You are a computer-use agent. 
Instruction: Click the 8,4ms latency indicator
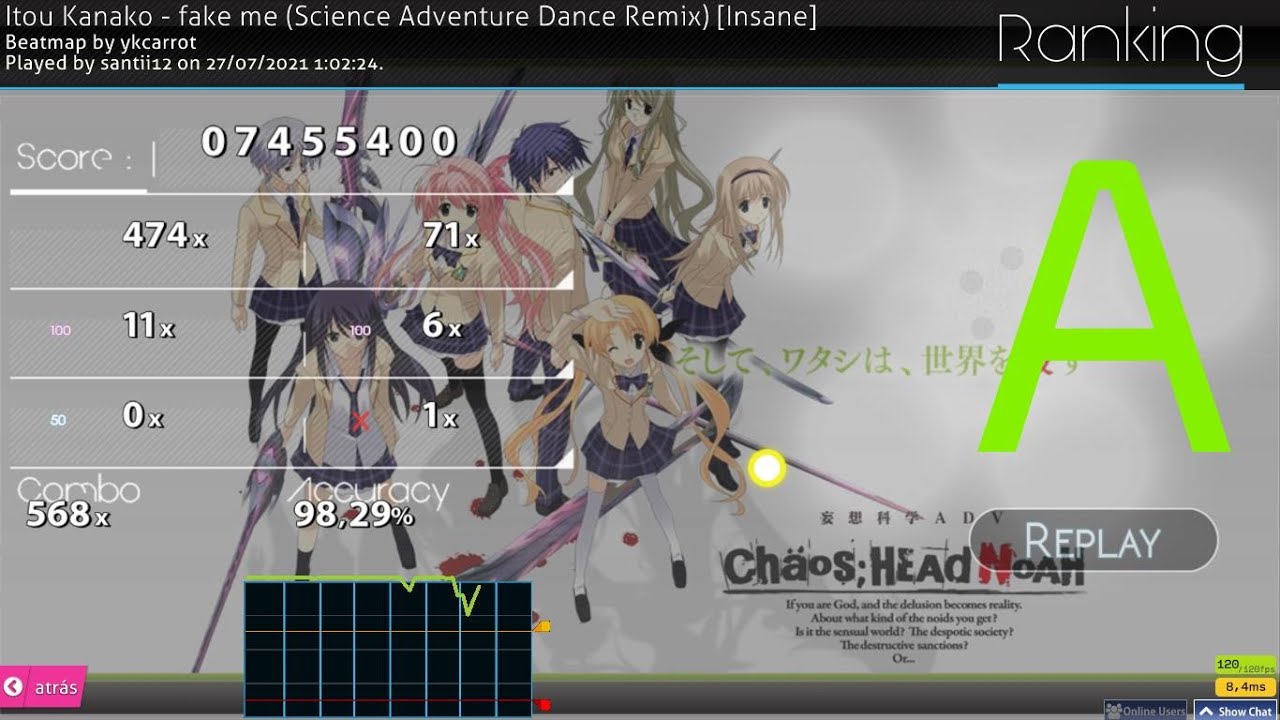click(x=1245, y=687)
